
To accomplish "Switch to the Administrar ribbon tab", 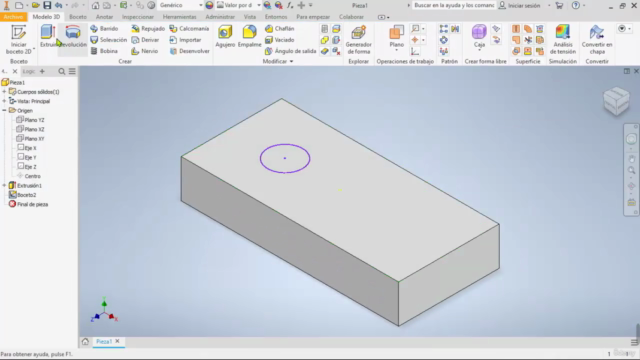I will pyautogui.click(x=220, y=17).
